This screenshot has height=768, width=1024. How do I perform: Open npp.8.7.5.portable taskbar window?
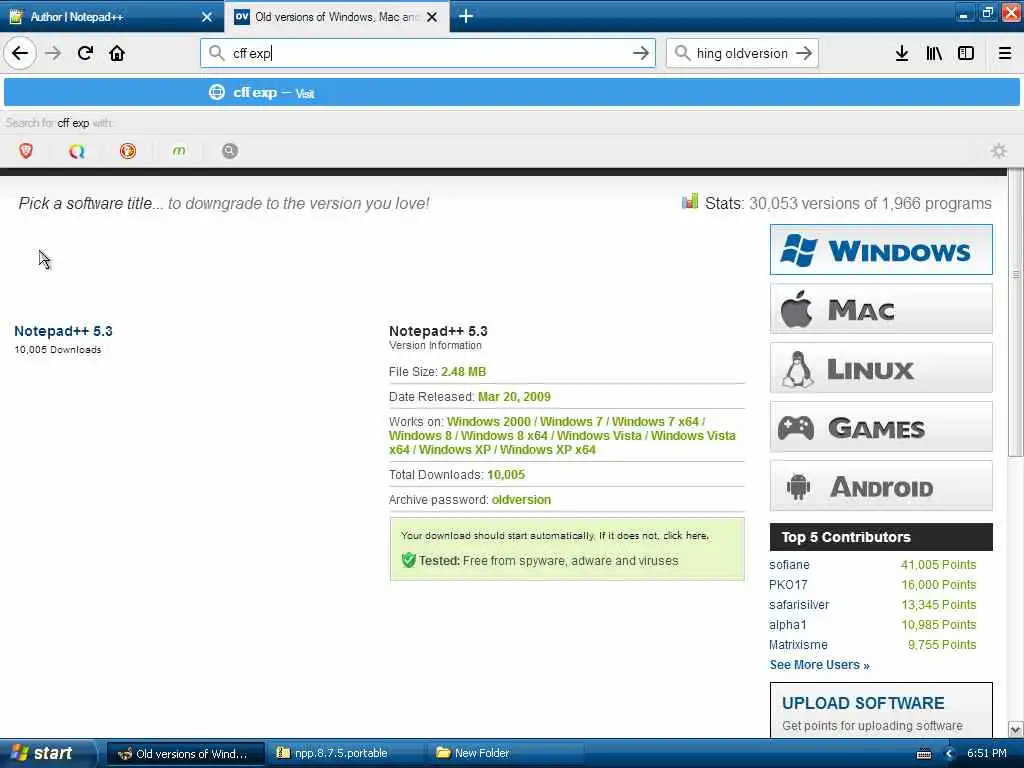[x=345, y=754]
